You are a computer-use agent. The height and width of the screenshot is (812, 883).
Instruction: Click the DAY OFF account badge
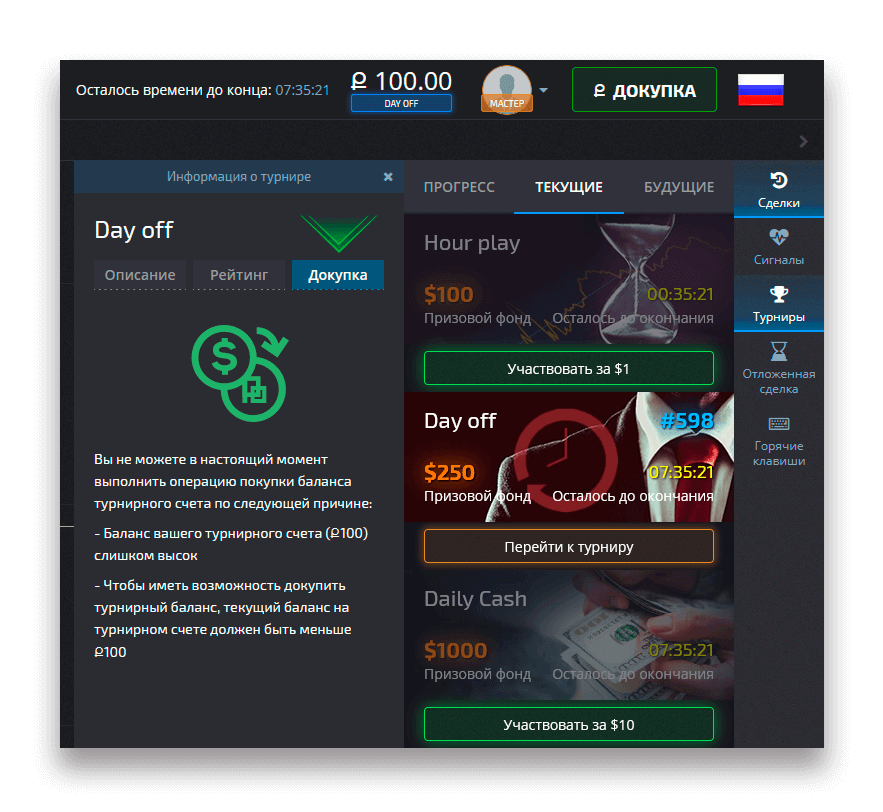[401, 104]
